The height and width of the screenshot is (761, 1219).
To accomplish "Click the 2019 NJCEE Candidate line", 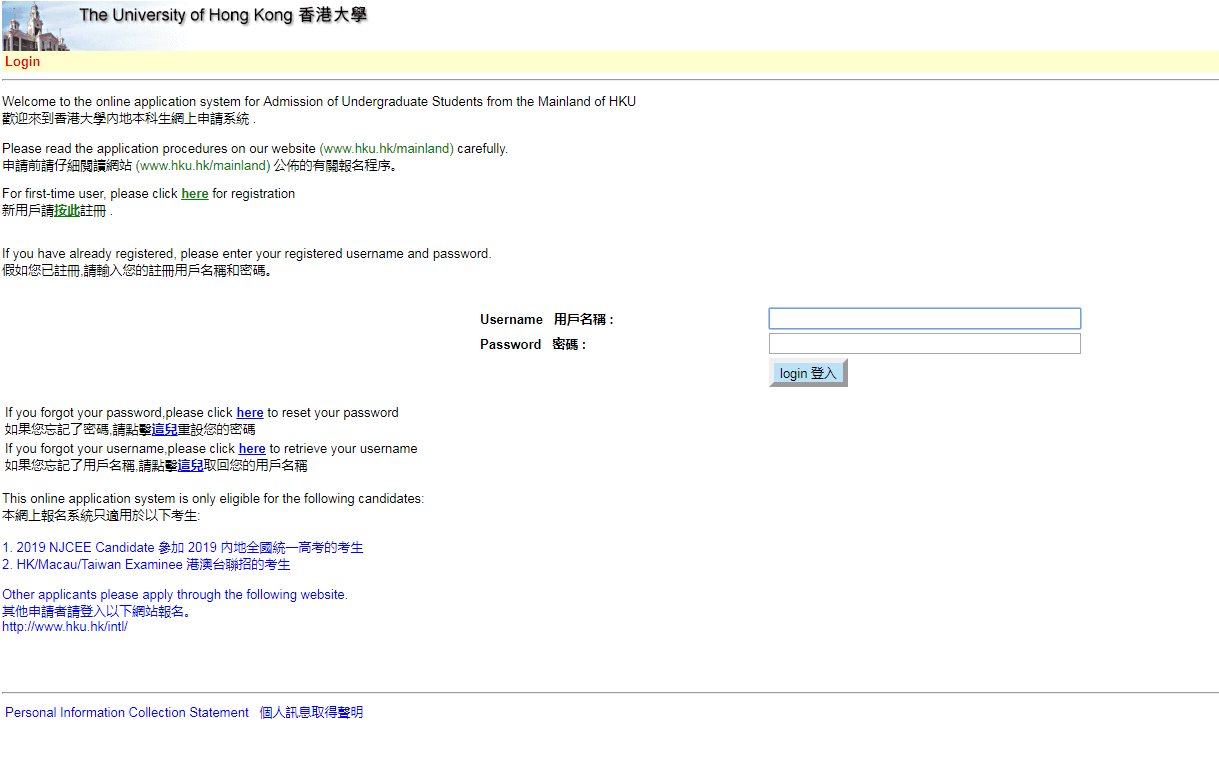I will [x=183, y=548].
